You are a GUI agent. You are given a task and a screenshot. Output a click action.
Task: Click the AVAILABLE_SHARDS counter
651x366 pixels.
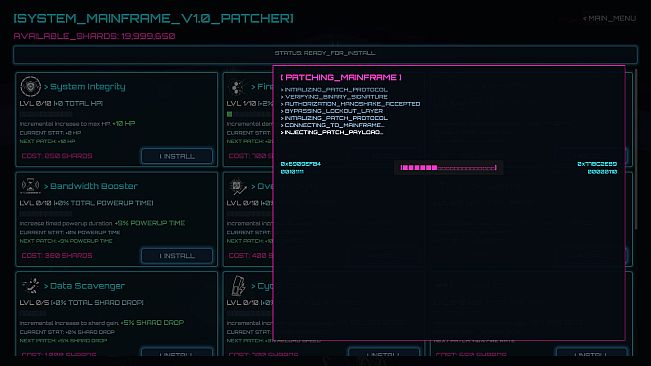(x=94, y=36)
